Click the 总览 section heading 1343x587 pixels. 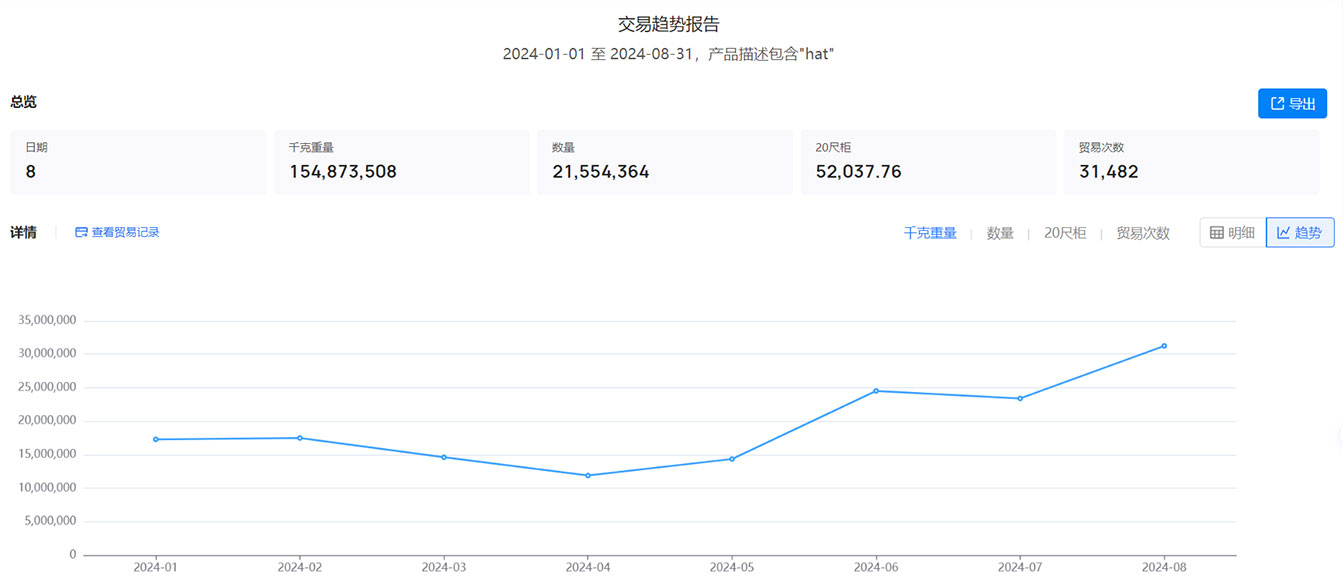click(x=24, y=102)
